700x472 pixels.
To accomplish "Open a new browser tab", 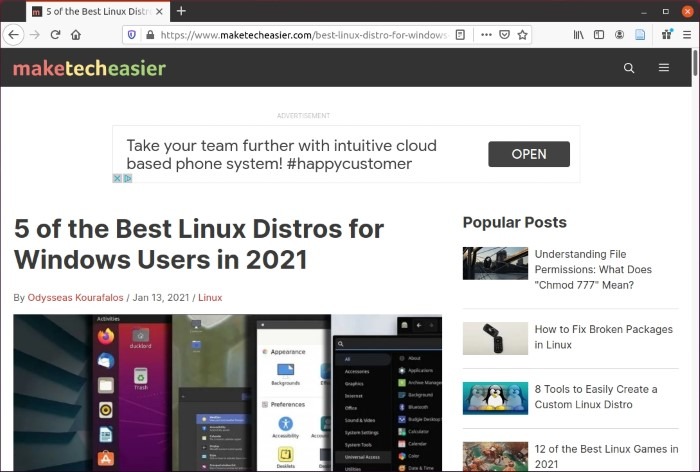I will [181, 11].
